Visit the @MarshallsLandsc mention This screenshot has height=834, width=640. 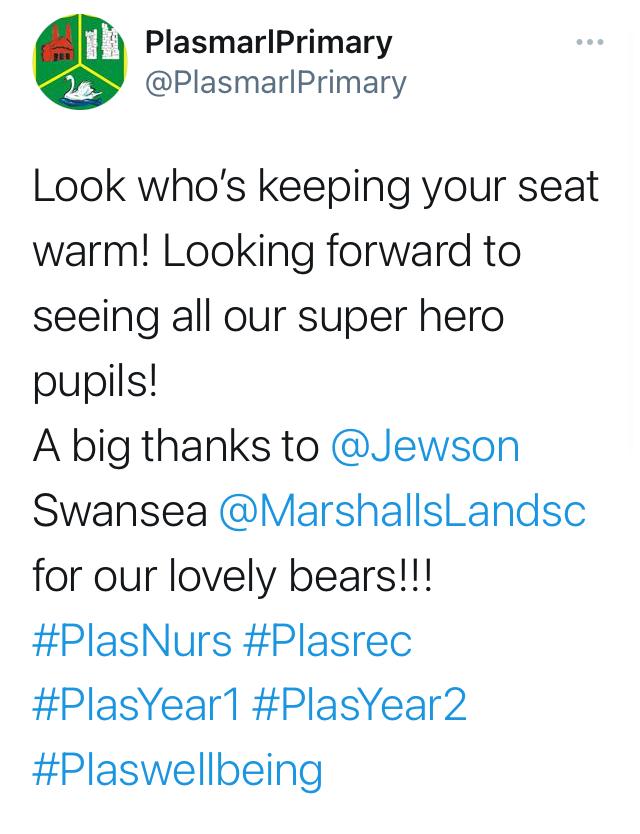[x=401, y=511]
